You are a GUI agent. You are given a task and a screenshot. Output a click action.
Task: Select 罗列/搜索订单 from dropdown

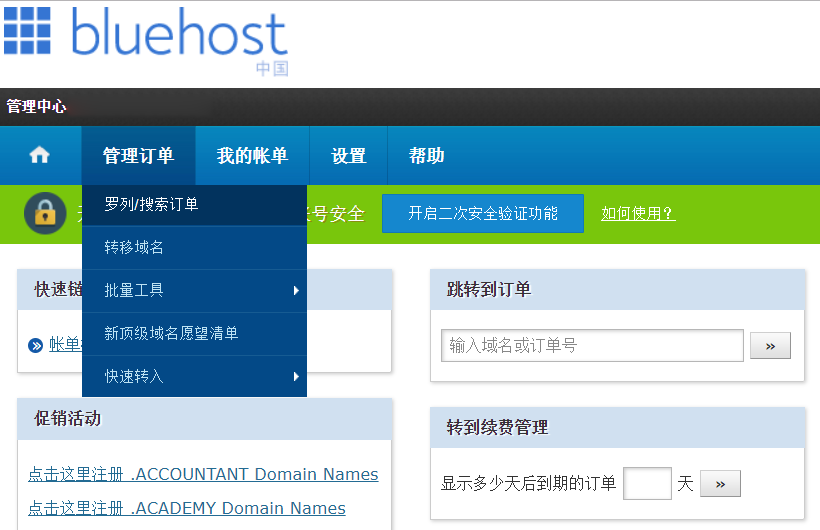195,205
